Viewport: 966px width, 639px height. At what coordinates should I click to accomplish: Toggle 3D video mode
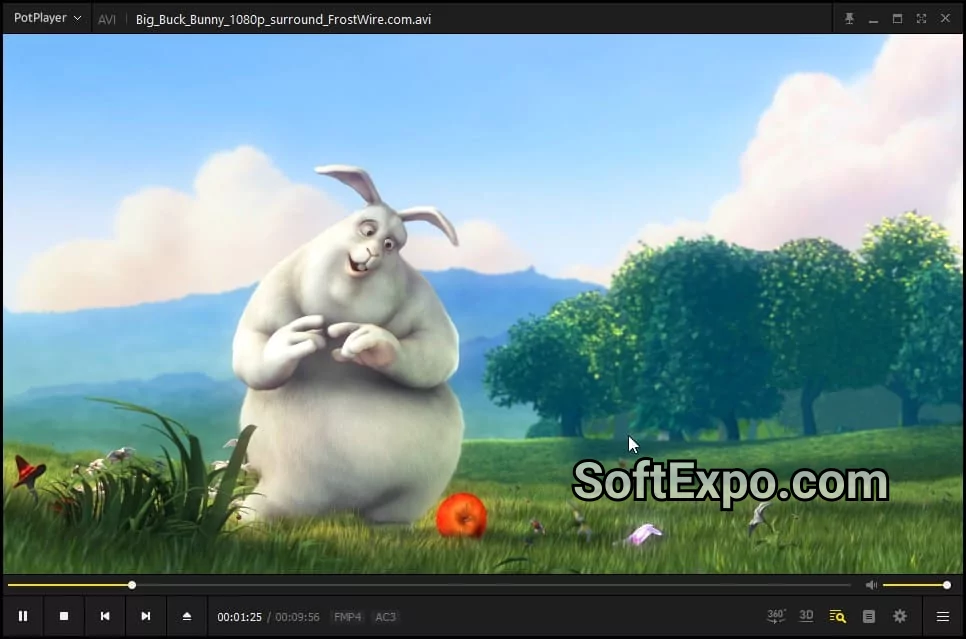coord(806,616)
